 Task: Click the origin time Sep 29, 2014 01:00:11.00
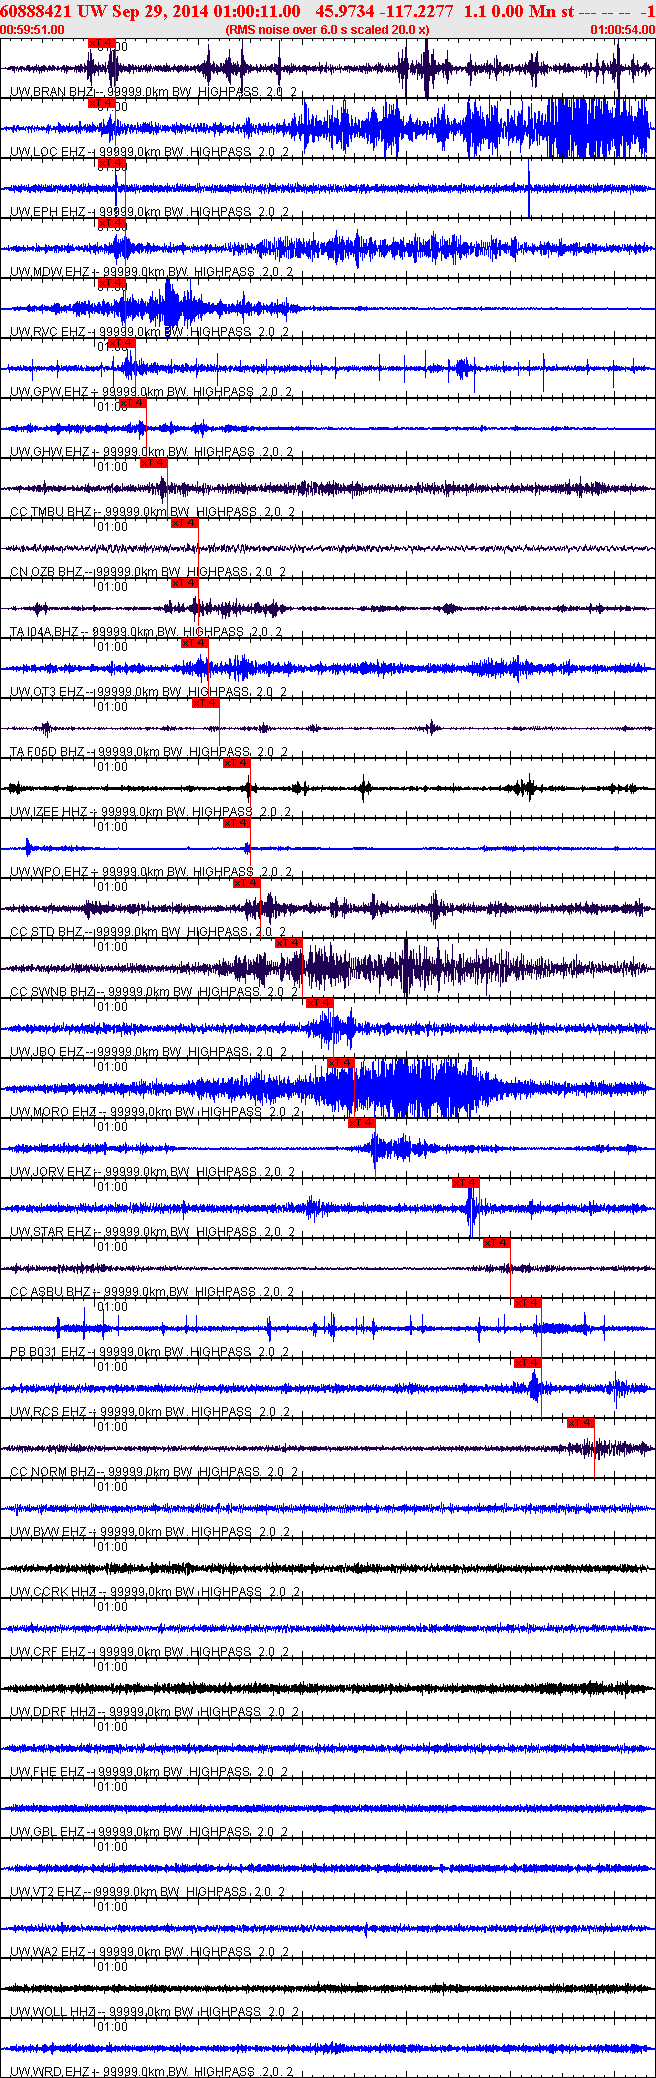[x=207, y=11]
